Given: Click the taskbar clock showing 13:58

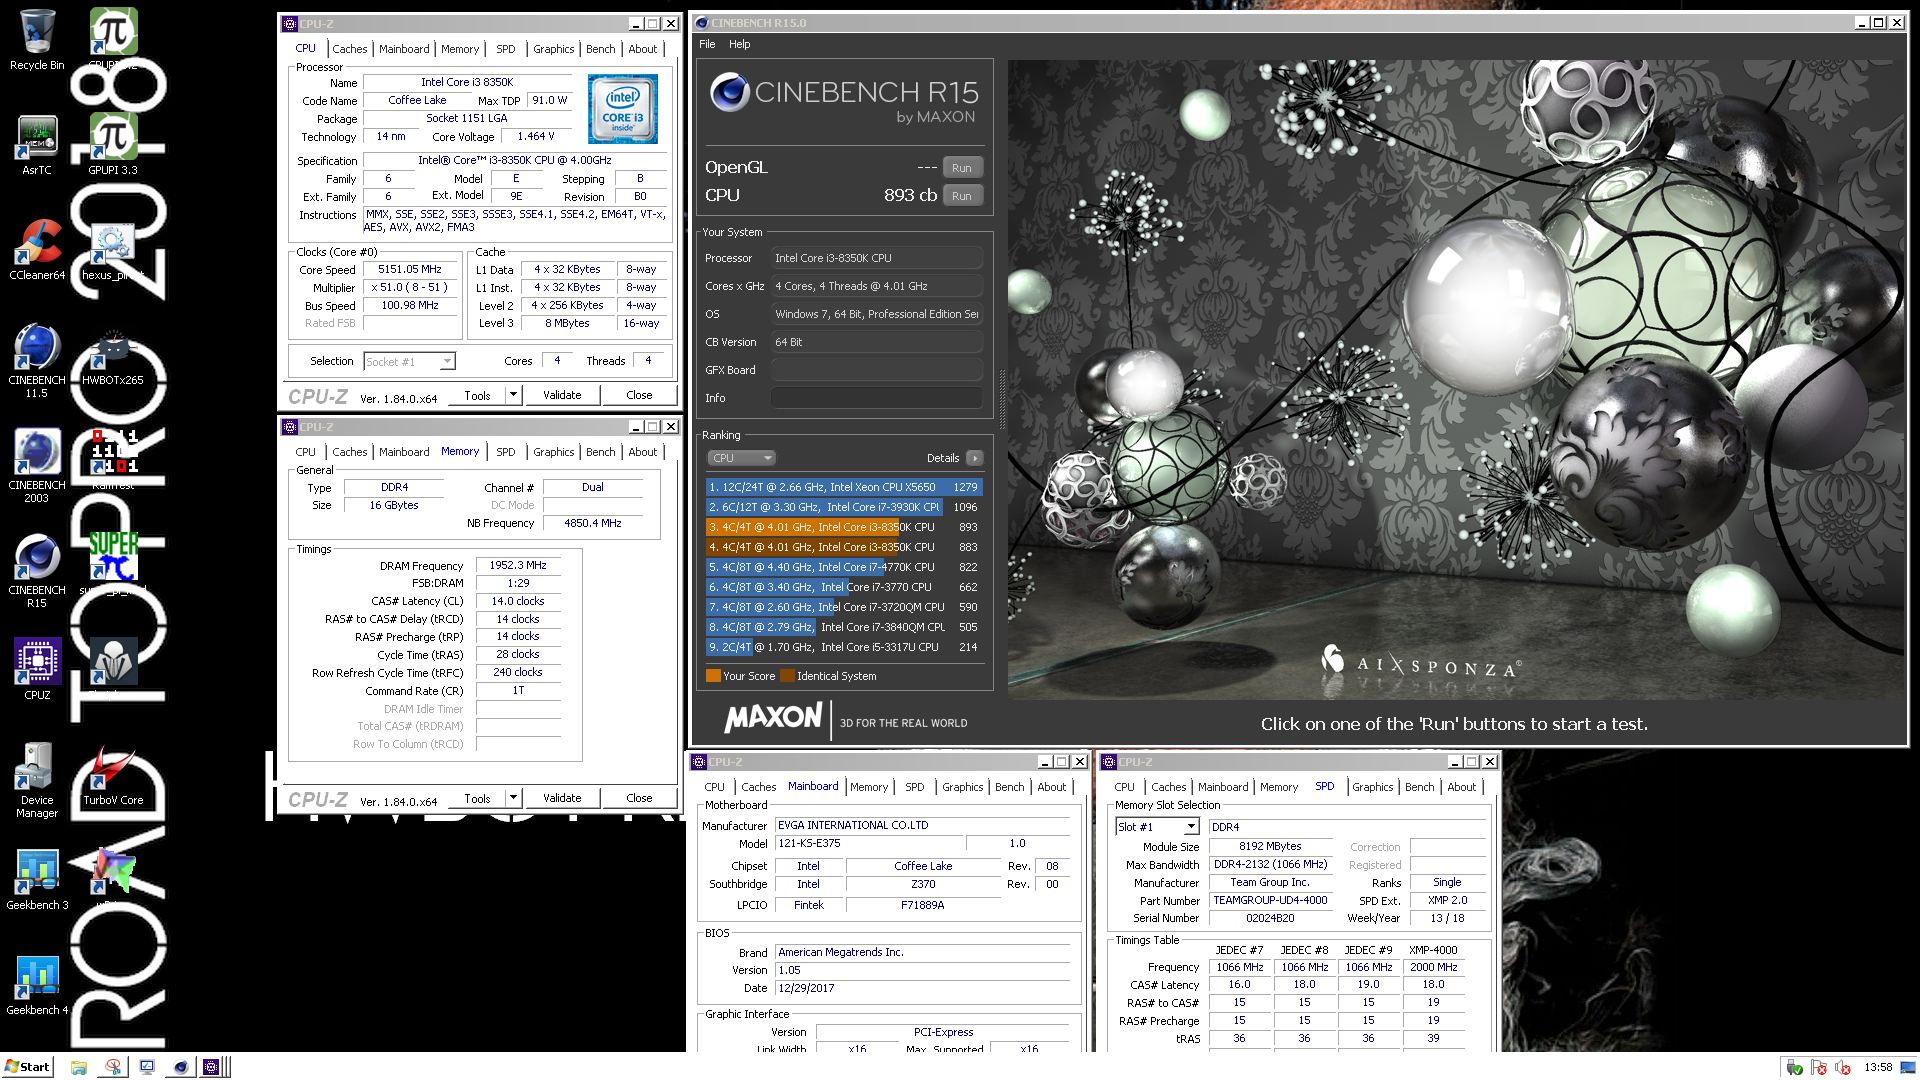Looking at the screenshot, I should [1878, 1068].
